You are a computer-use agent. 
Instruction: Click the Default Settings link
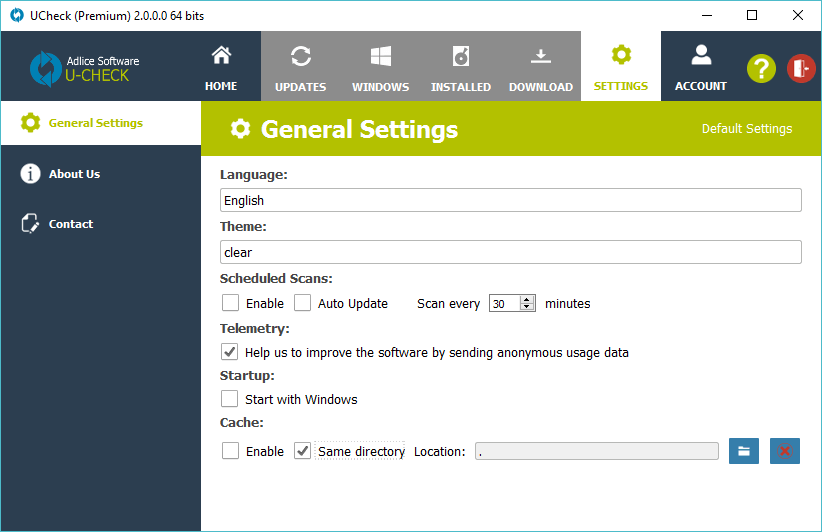pos(746,129)
